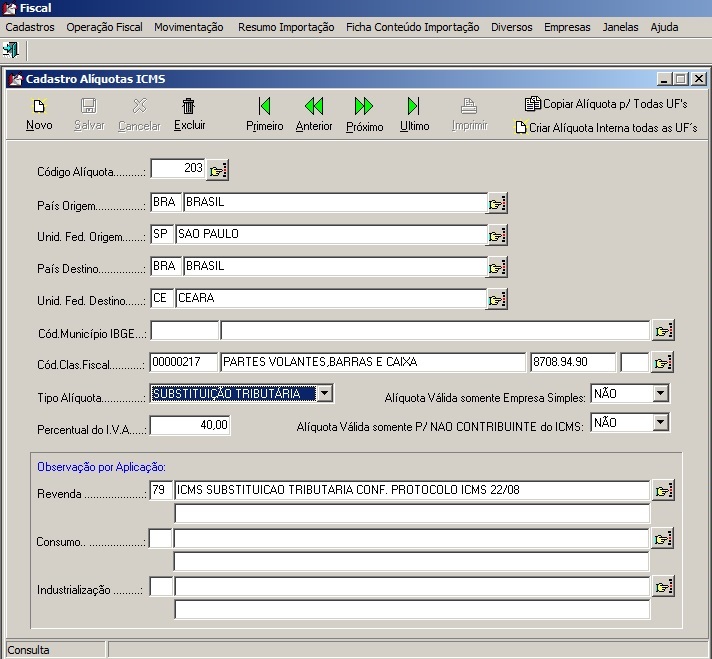Click the Cód.Município IBGE code field

pos(184,330)
